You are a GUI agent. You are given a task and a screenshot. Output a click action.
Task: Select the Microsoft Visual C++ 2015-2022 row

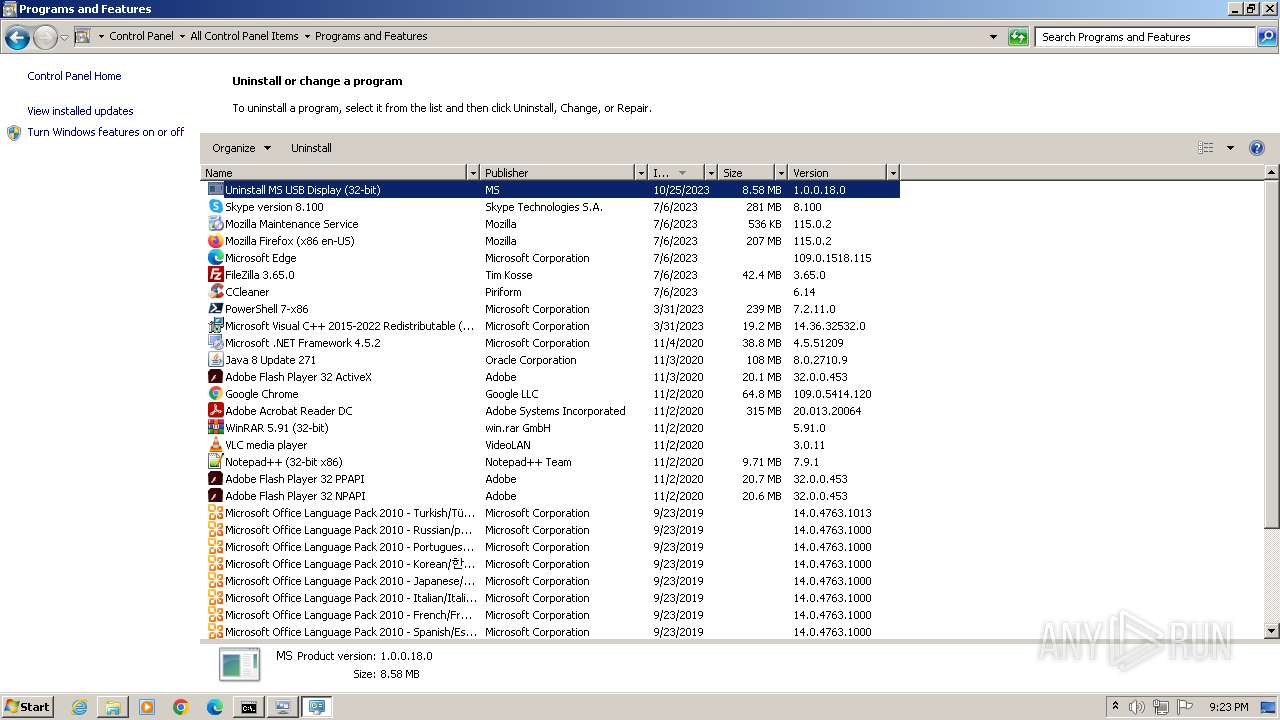[x=550, y=326]
